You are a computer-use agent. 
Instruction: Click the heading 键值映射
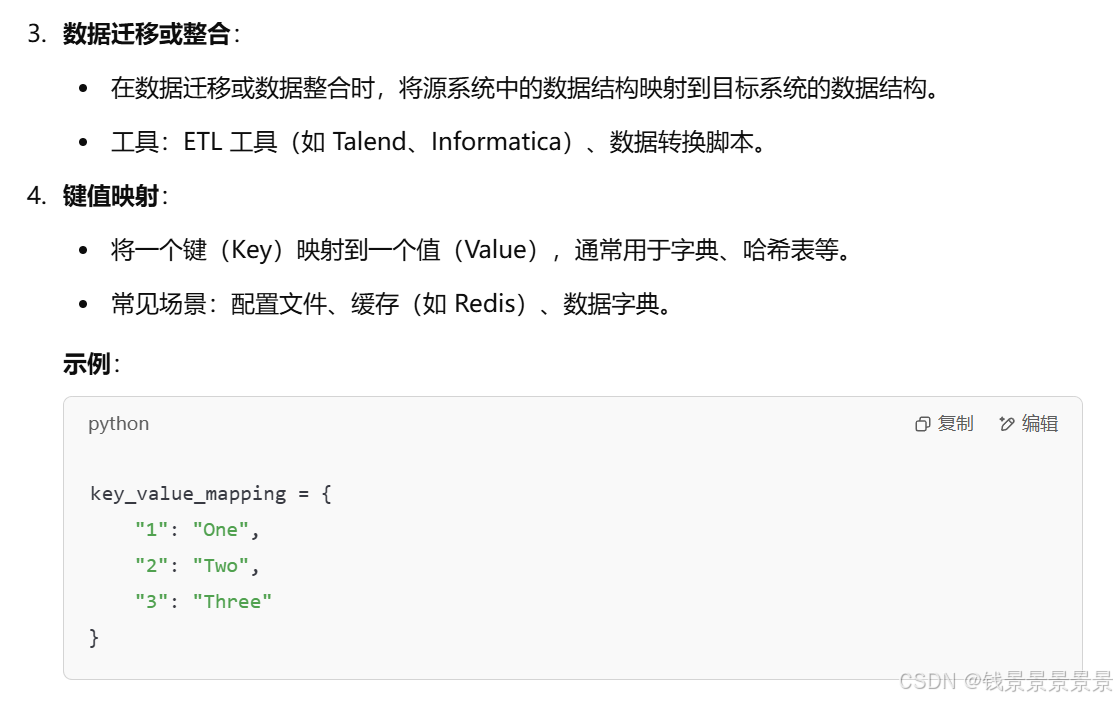110,196
